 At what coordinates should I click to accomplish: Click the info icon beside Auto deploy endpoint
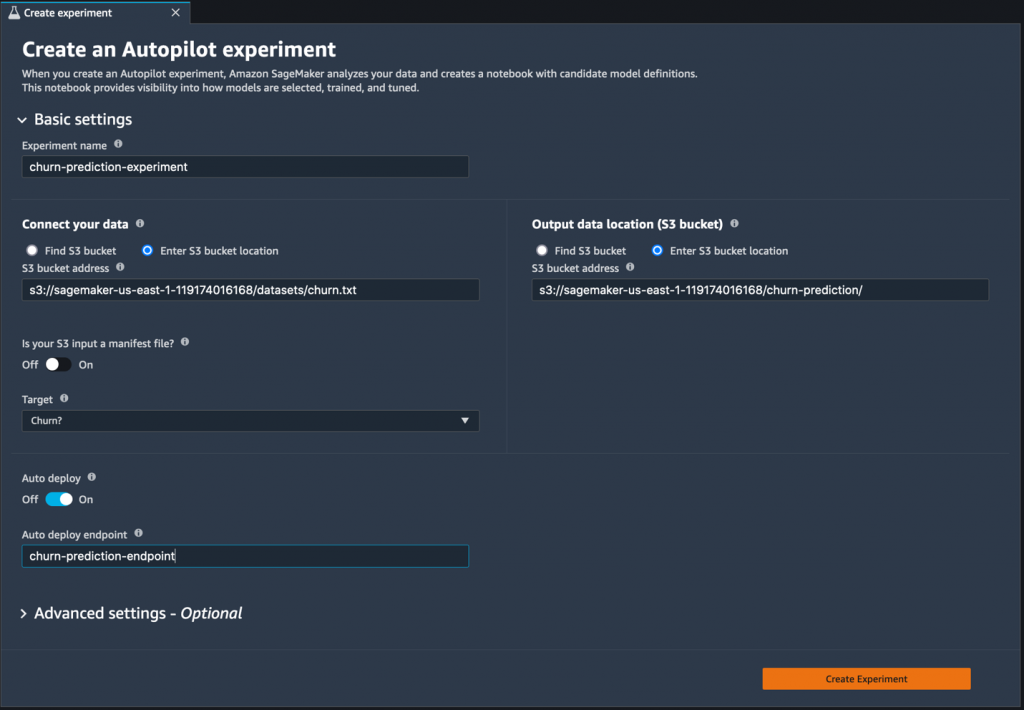(138, 533)
